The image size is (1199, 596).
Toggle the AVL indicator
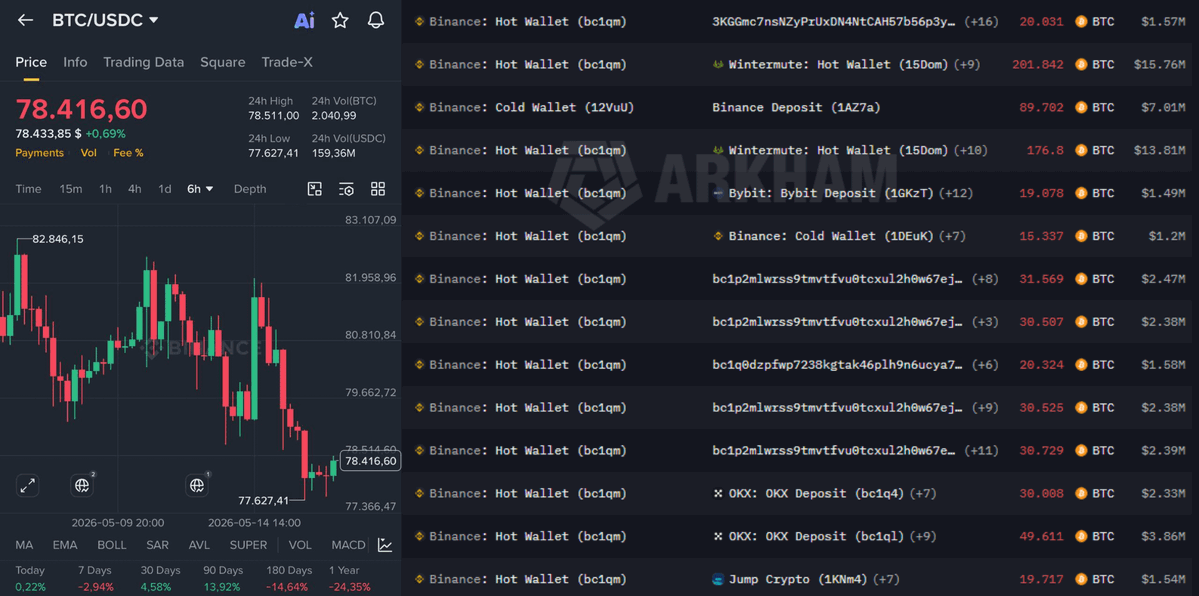200,545
